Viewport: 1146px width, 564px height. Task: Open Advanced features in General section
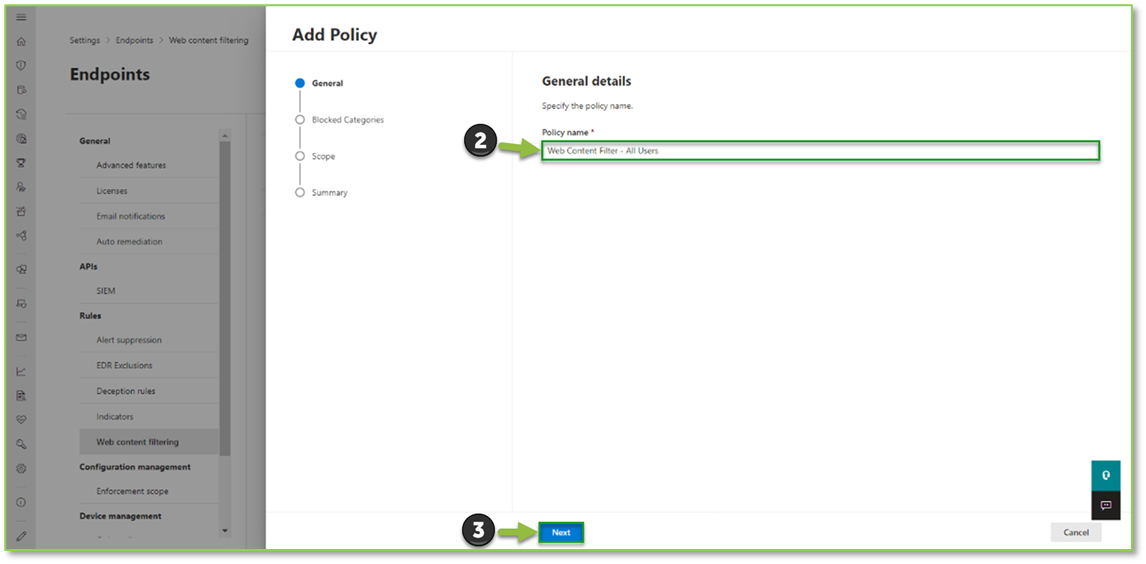click(x=131, y=166)
